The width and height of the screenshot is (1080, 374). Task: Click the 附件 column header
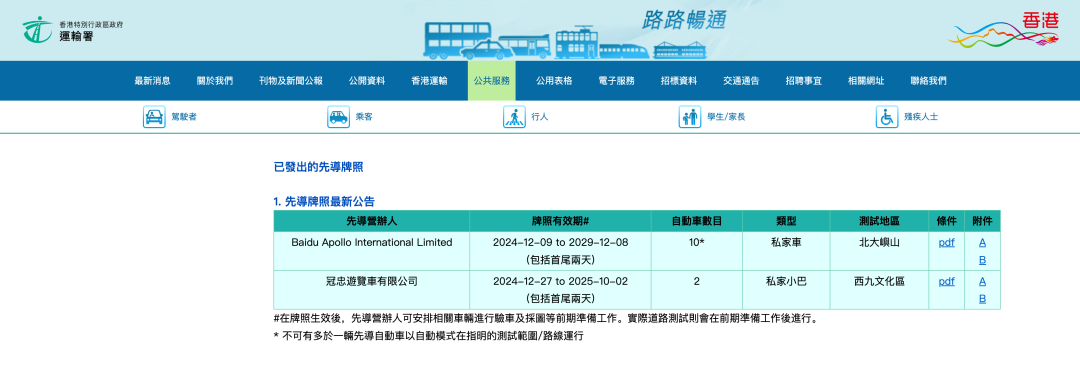[982, 221]
